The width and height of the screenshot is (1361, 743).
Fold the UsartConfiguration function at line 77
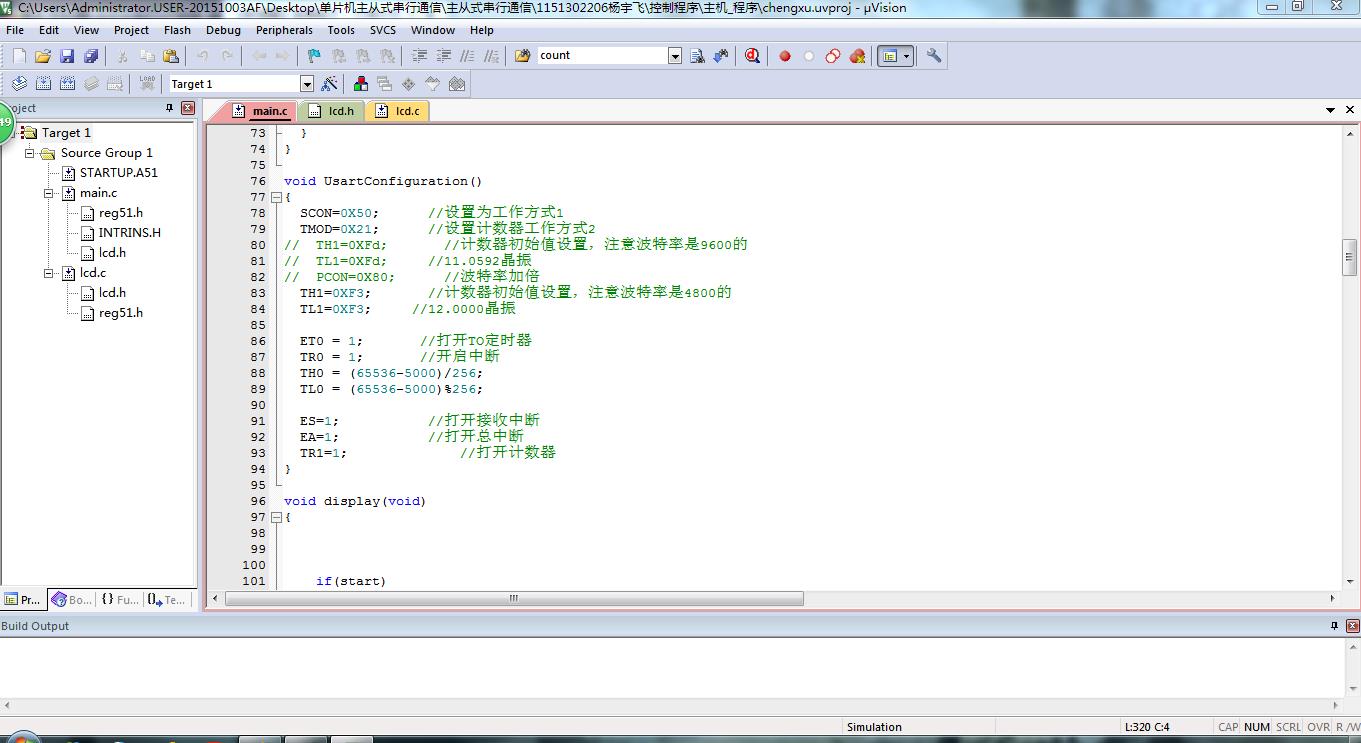point(277,197)
